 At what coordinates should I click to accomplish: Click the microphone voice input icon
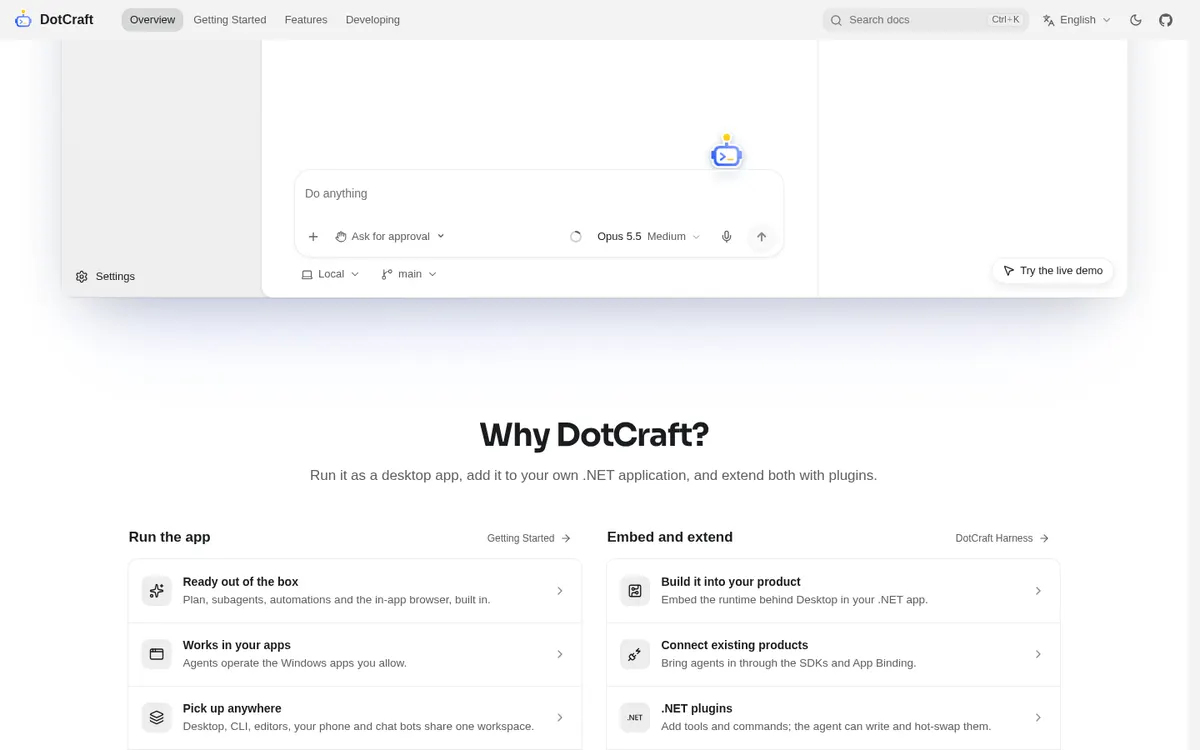pyautogui.click(x=727, y=237)
